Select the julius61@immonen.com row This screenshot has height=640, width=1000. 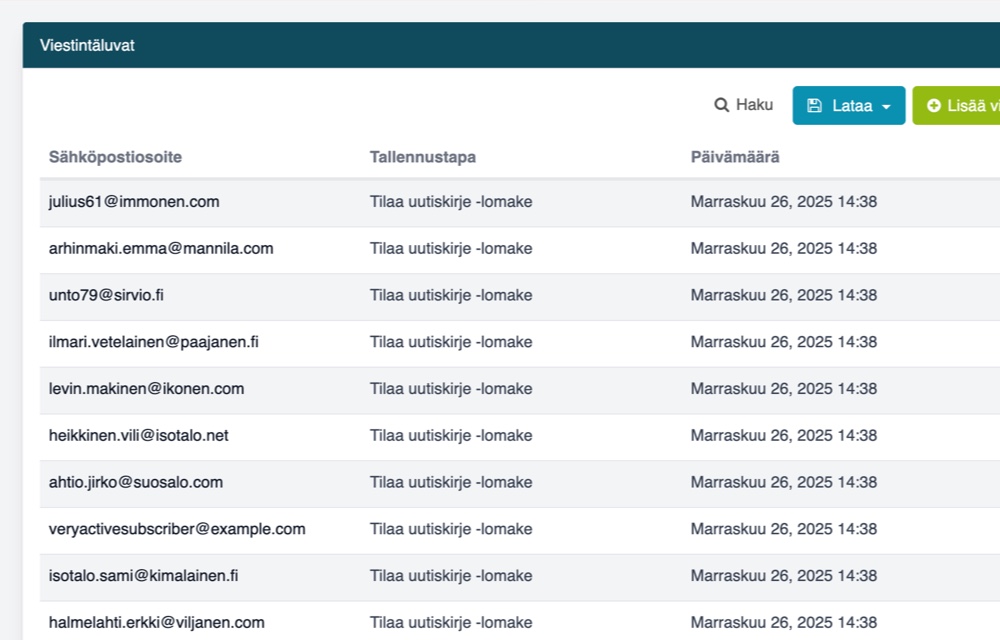[x=134, y=202]
